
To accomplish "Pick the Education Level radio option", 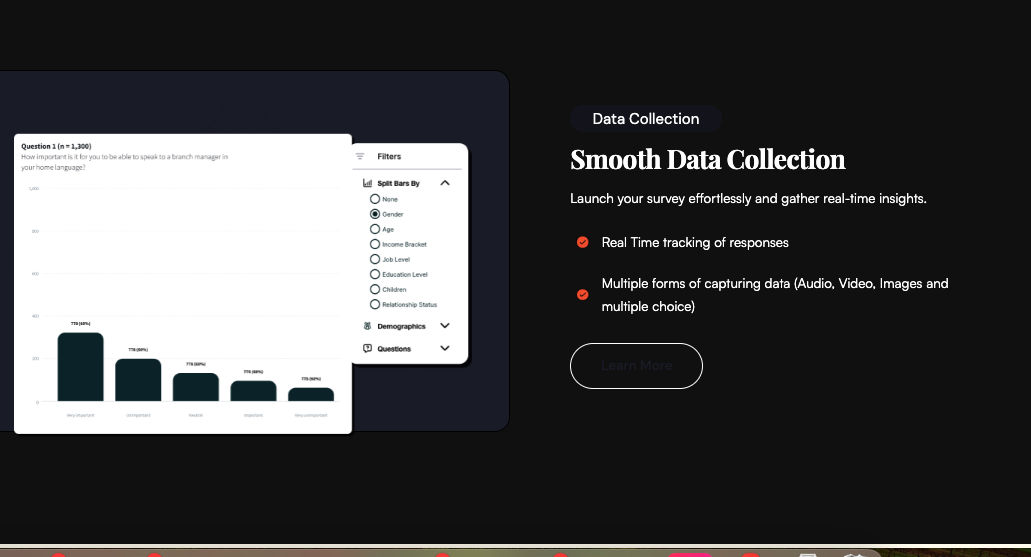I will (375, 274).
